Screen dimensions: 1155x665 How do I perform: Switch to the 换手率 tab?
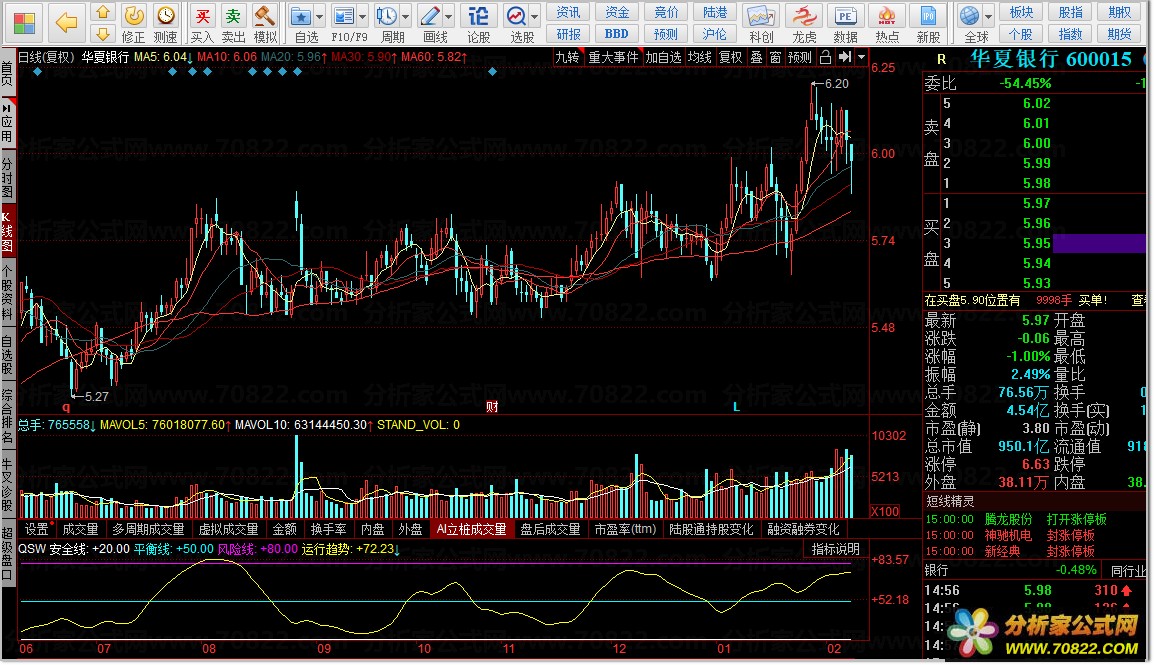(328, 529)
